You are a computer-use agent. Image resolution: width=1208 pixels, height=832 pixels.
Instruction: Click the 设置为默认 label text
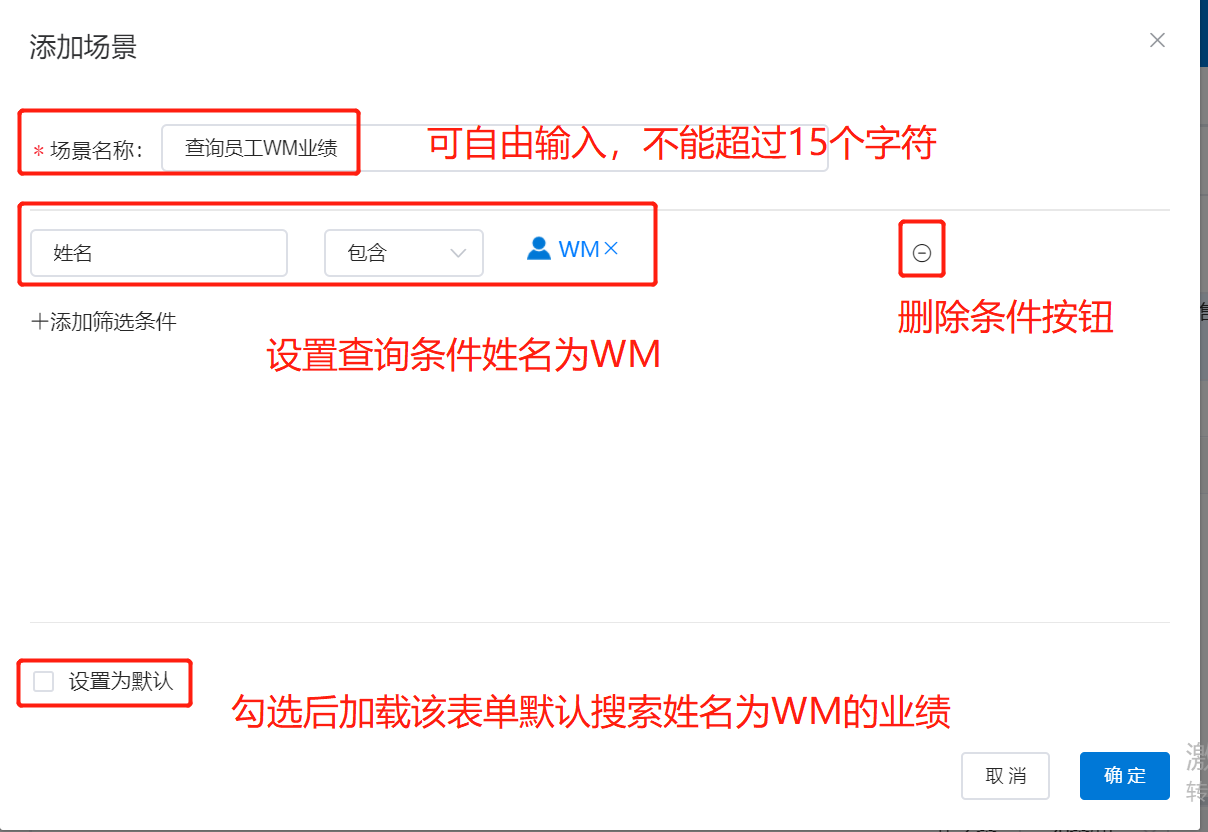[x=121, y=682]
